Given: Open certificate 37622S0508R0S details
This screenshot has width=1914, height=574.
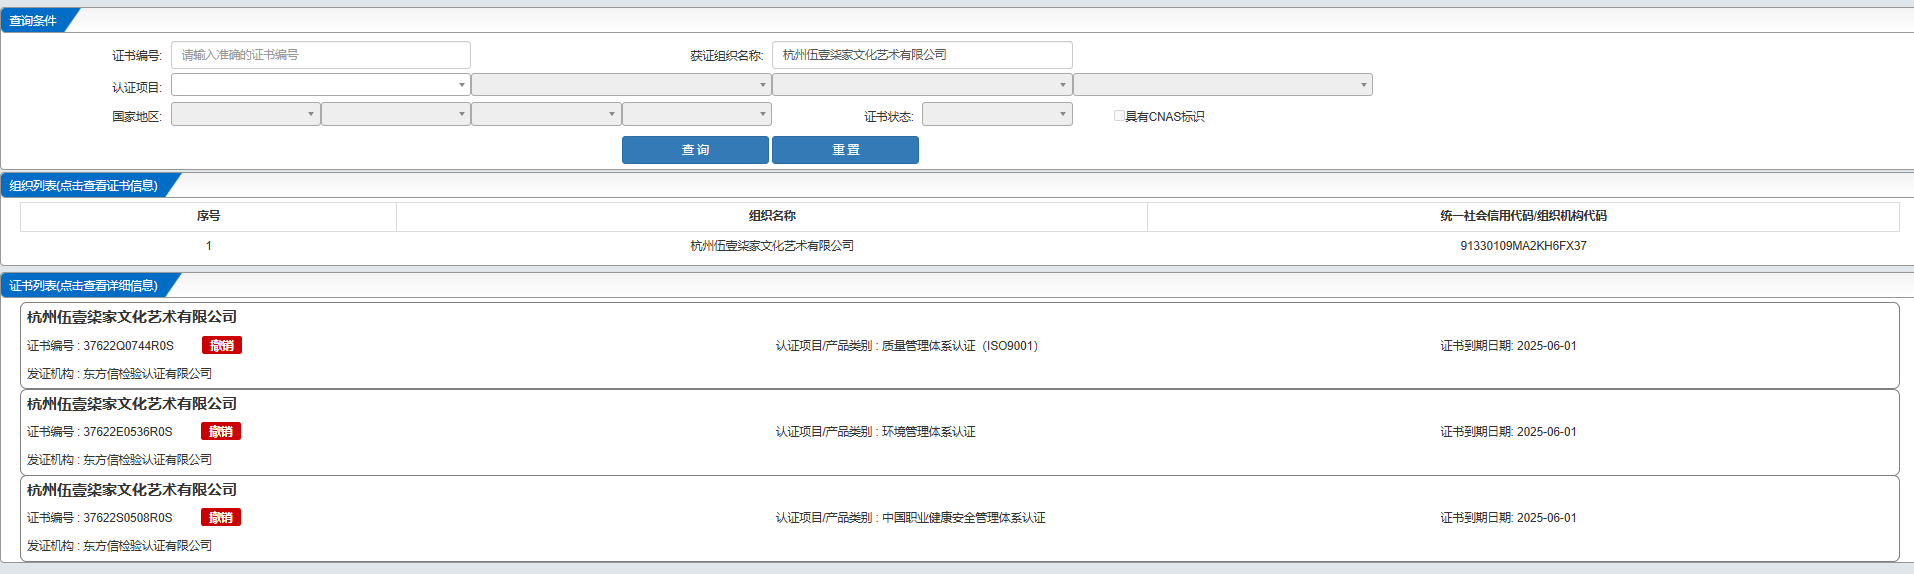Looking at the screenshot, I should click(x=959, y=518).
